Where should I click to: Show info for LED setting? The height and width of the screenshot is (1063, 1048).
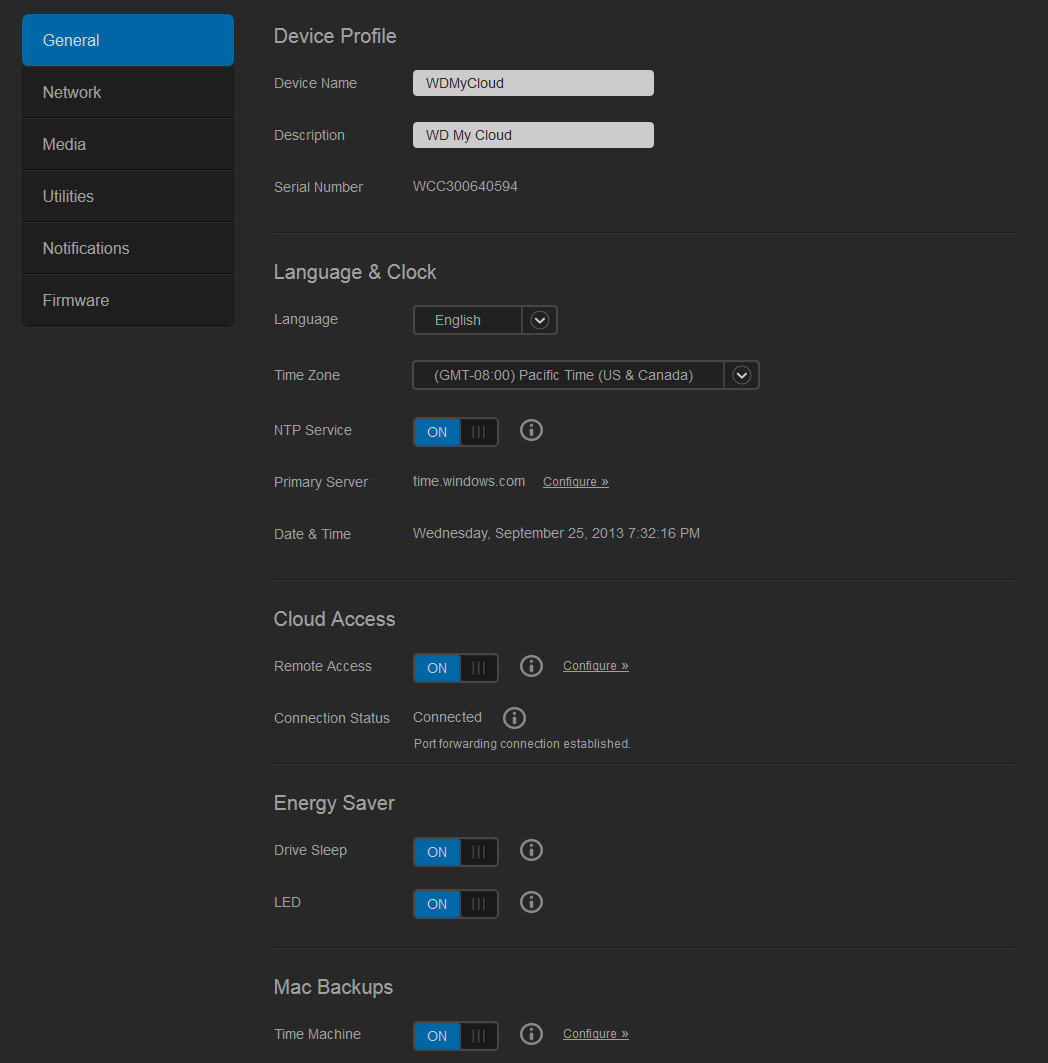531,902
